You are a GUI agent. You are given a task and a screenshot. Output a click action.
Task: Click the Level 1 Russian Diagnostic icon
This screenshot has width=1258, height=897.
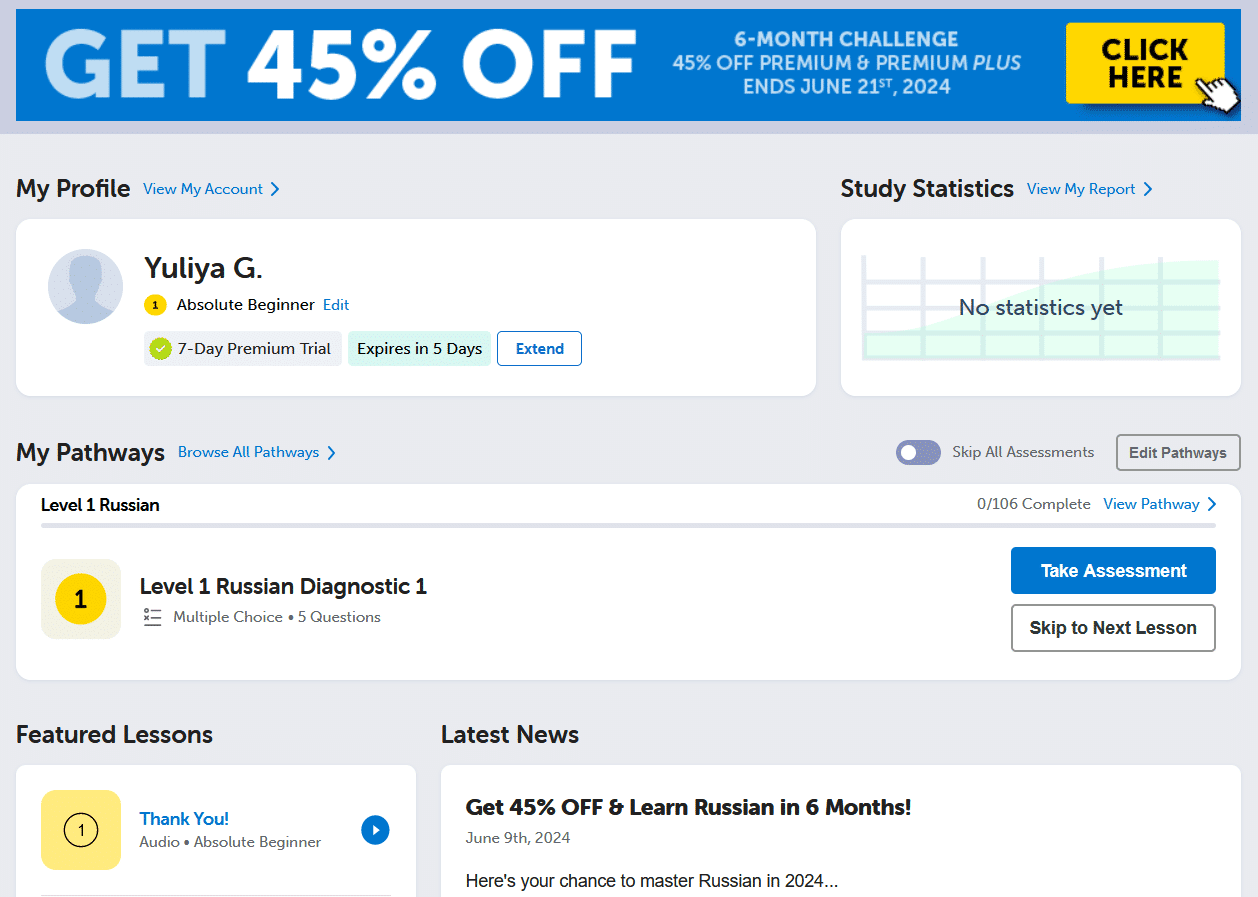81,599
